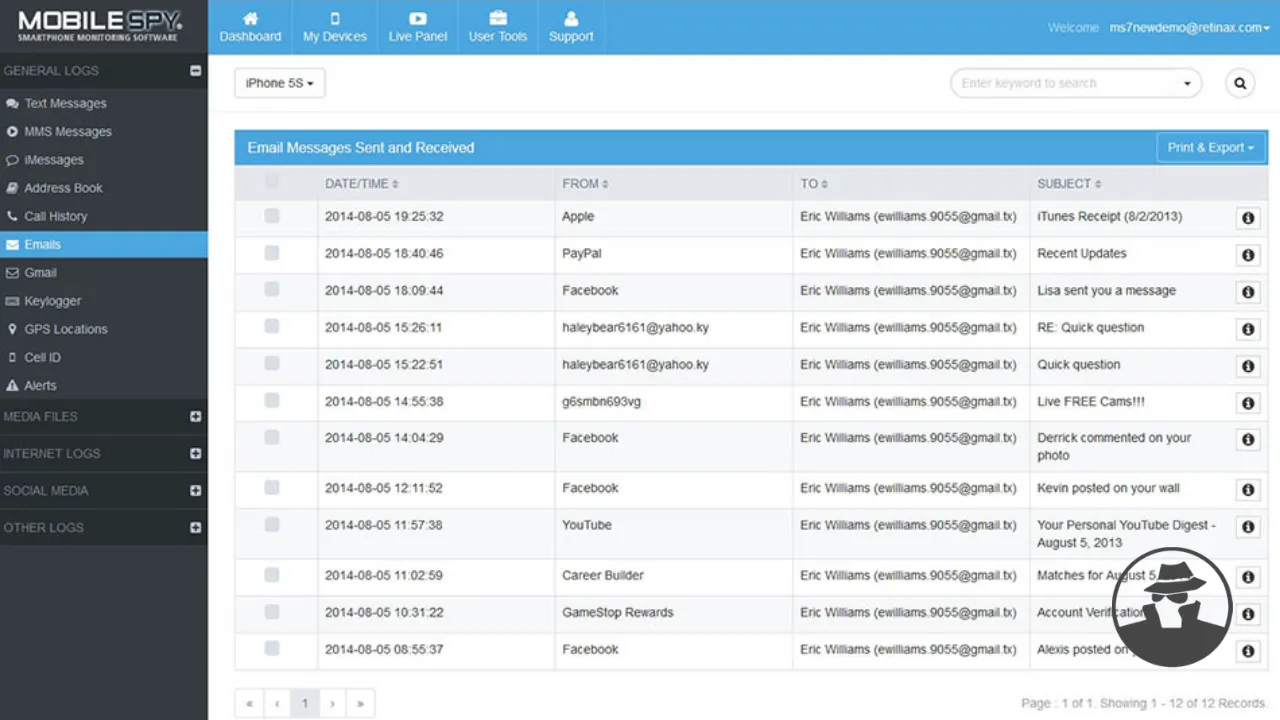Expand the Internet Logs section
Viewport: 1280px width, 720px height.
pyautogui.click(x=196, y=454)
